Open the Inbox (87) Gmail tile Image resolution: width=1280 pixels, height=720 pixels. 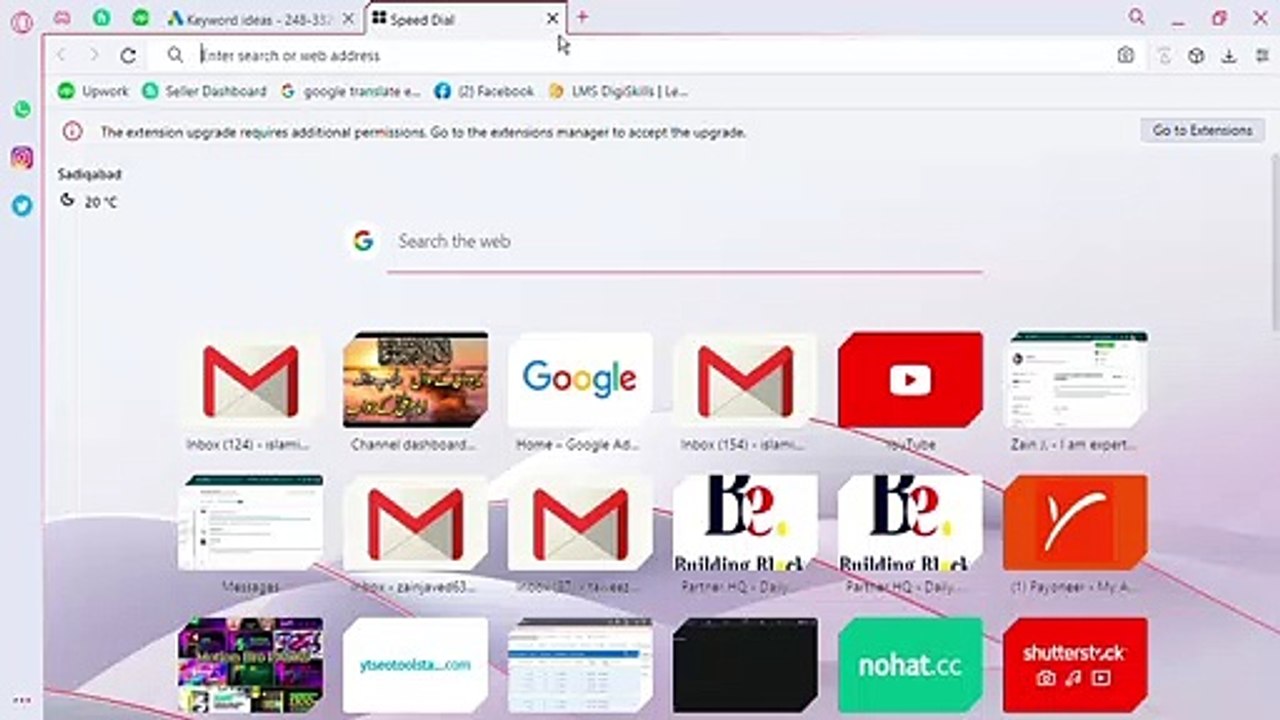point(580,522)
